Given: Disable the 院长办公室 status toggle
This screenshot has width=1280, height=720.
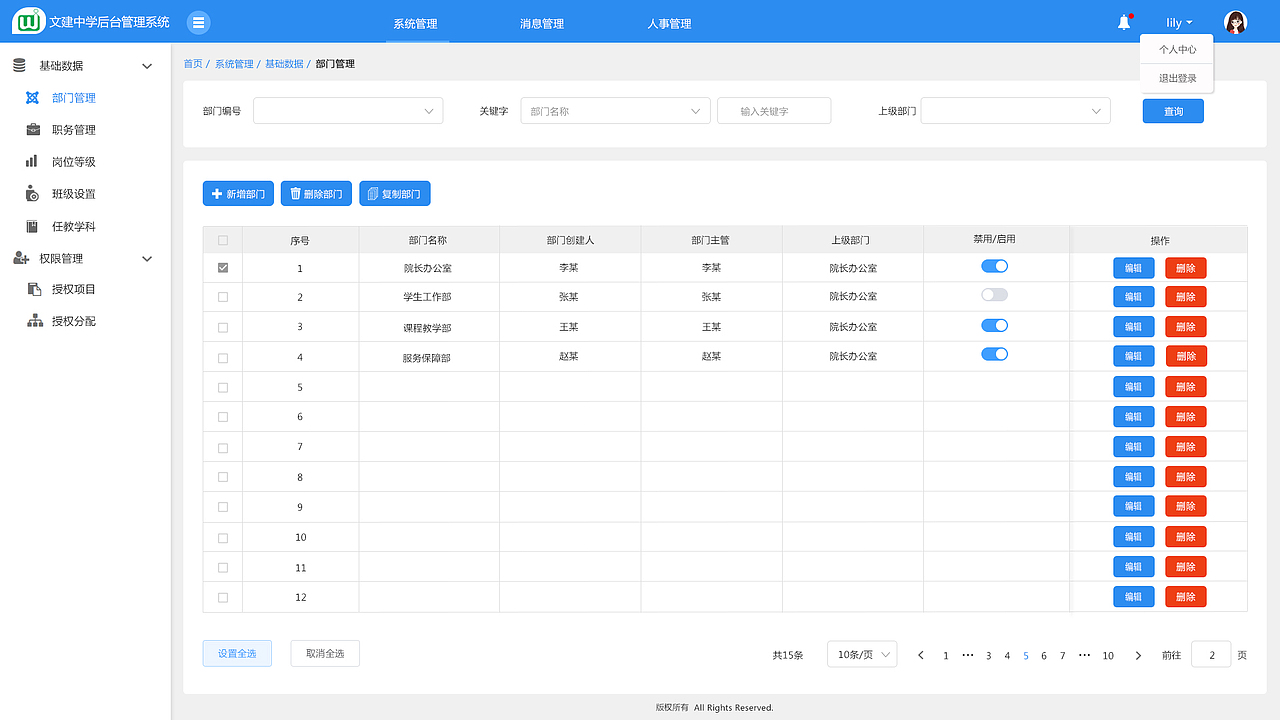Looking at the screenshot, I should click(995, 266).
